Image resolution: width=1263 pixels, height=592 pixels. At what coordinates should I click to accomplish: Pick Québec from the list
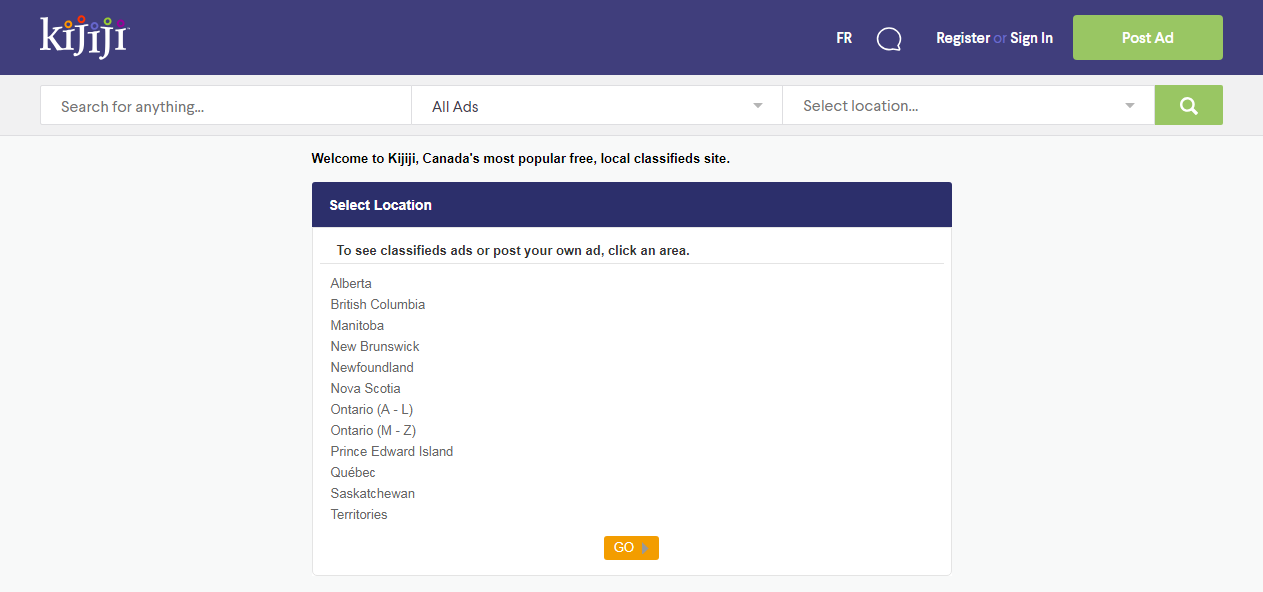(353, 472)
